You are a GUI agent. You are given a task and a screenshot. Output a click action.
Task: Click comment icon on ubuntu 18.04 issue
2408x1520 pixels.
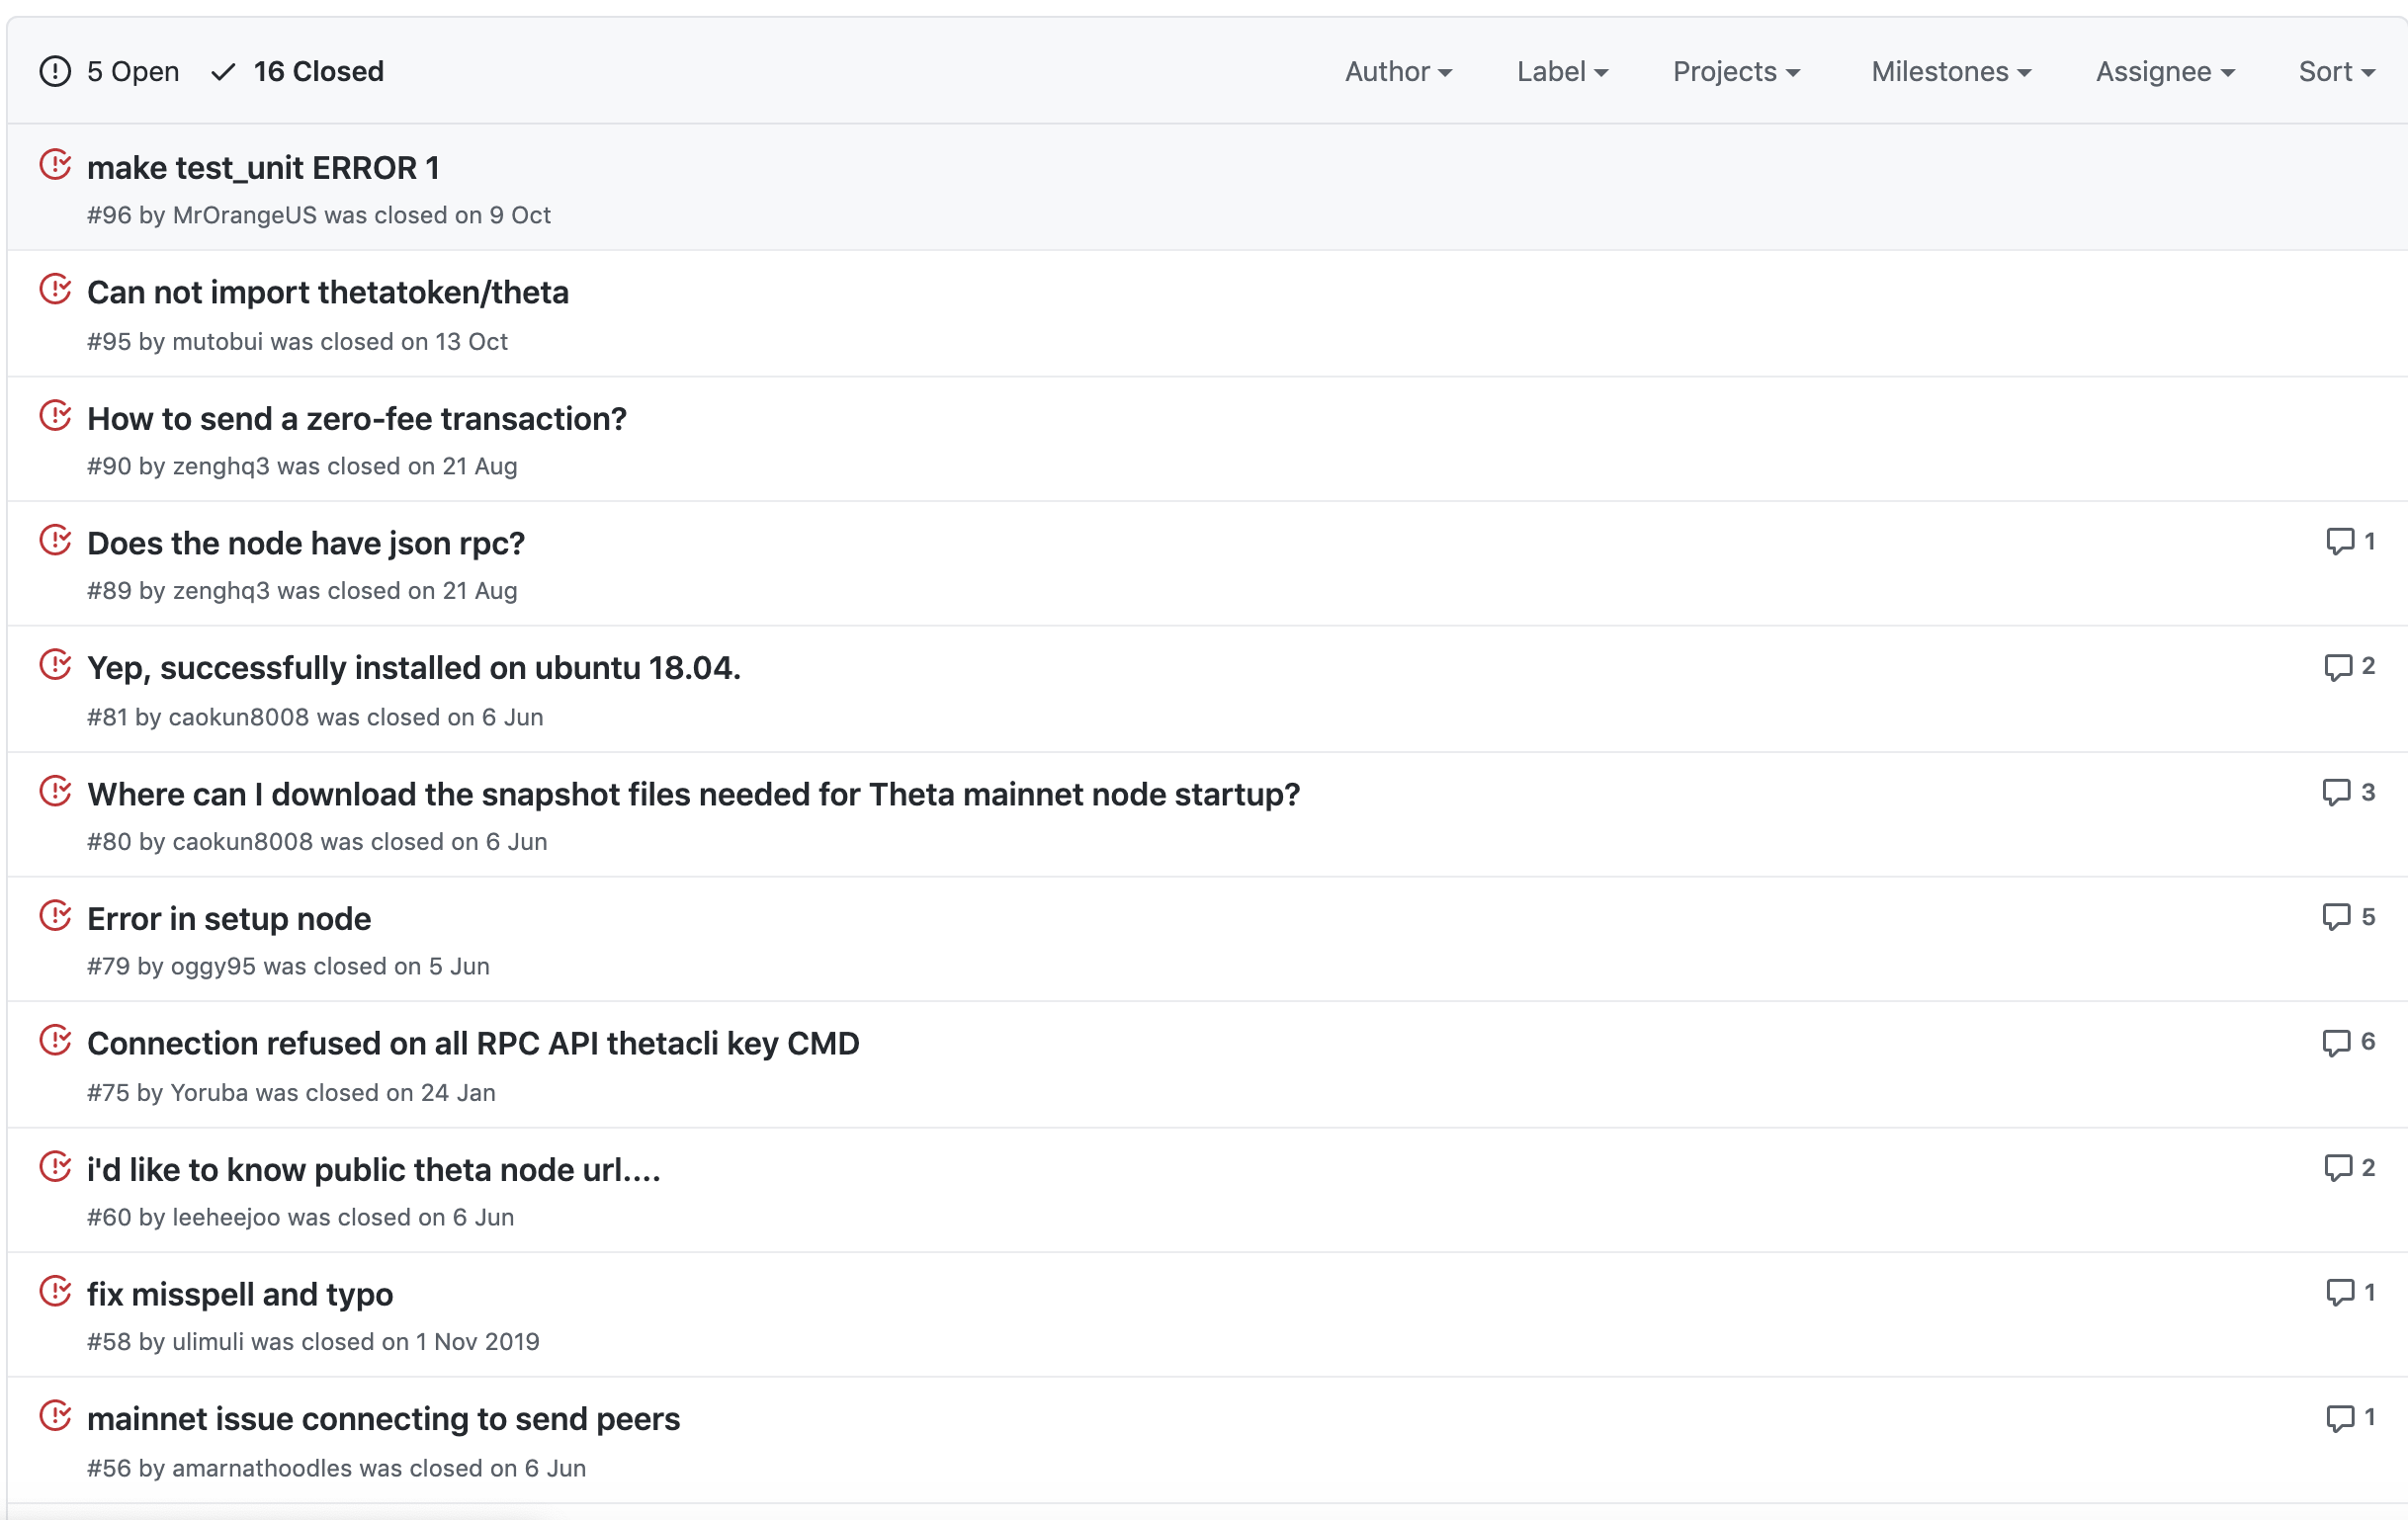(2337, 666)
